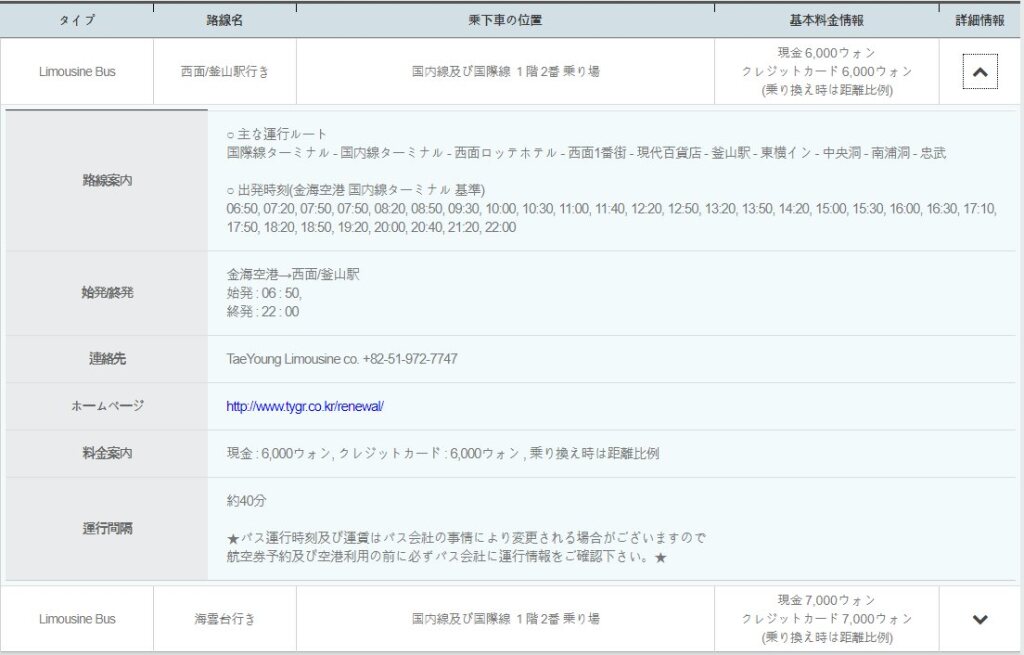Click the 約40分 interval text
This screenshot has width=1024, height=655.
246,500
